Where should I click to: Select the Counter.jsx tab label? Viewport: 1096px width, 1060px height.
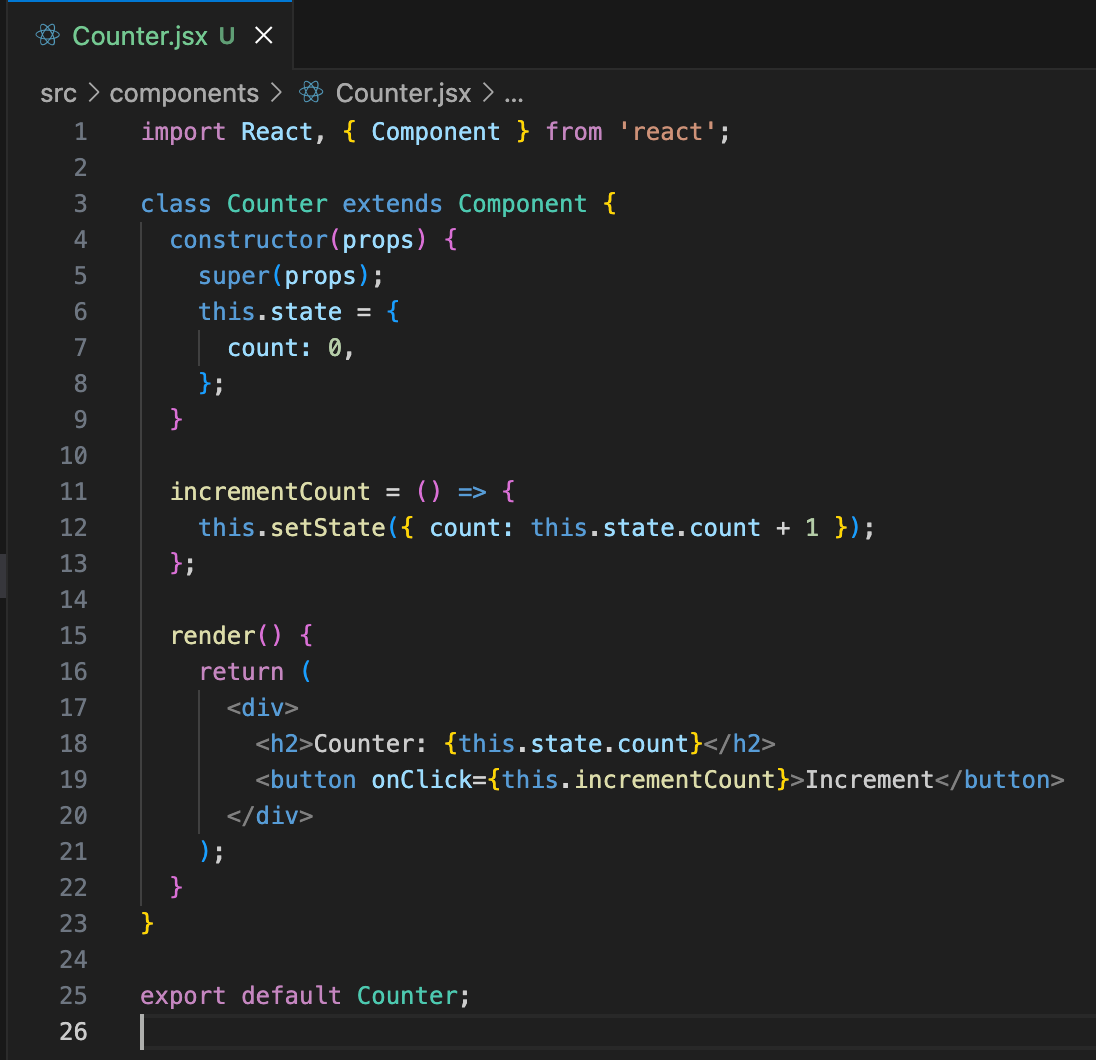[140, 37]
